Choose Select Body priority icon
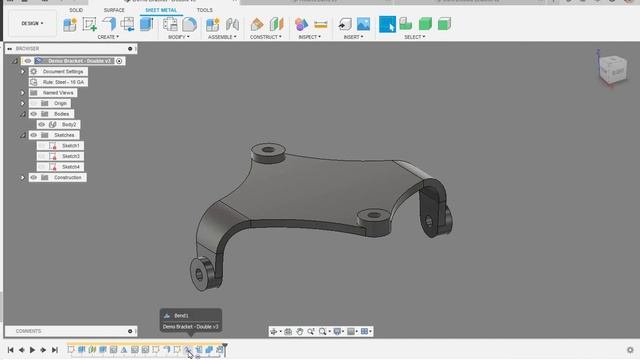The width and height of the screenshot is (640, 360). click(425, 24)
